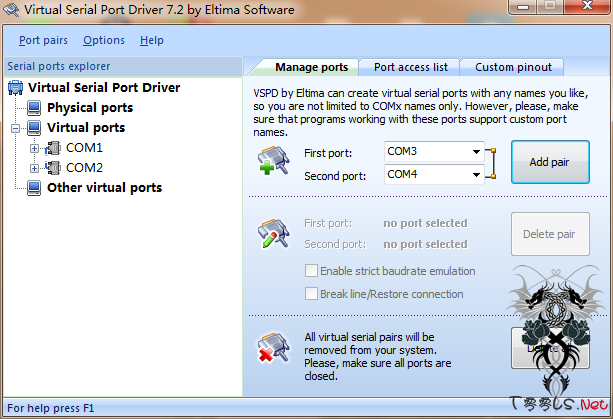Screen dimensions: 613x419
Task: Click the Serial ports explorer header
Action: click(x=123, y=66)
